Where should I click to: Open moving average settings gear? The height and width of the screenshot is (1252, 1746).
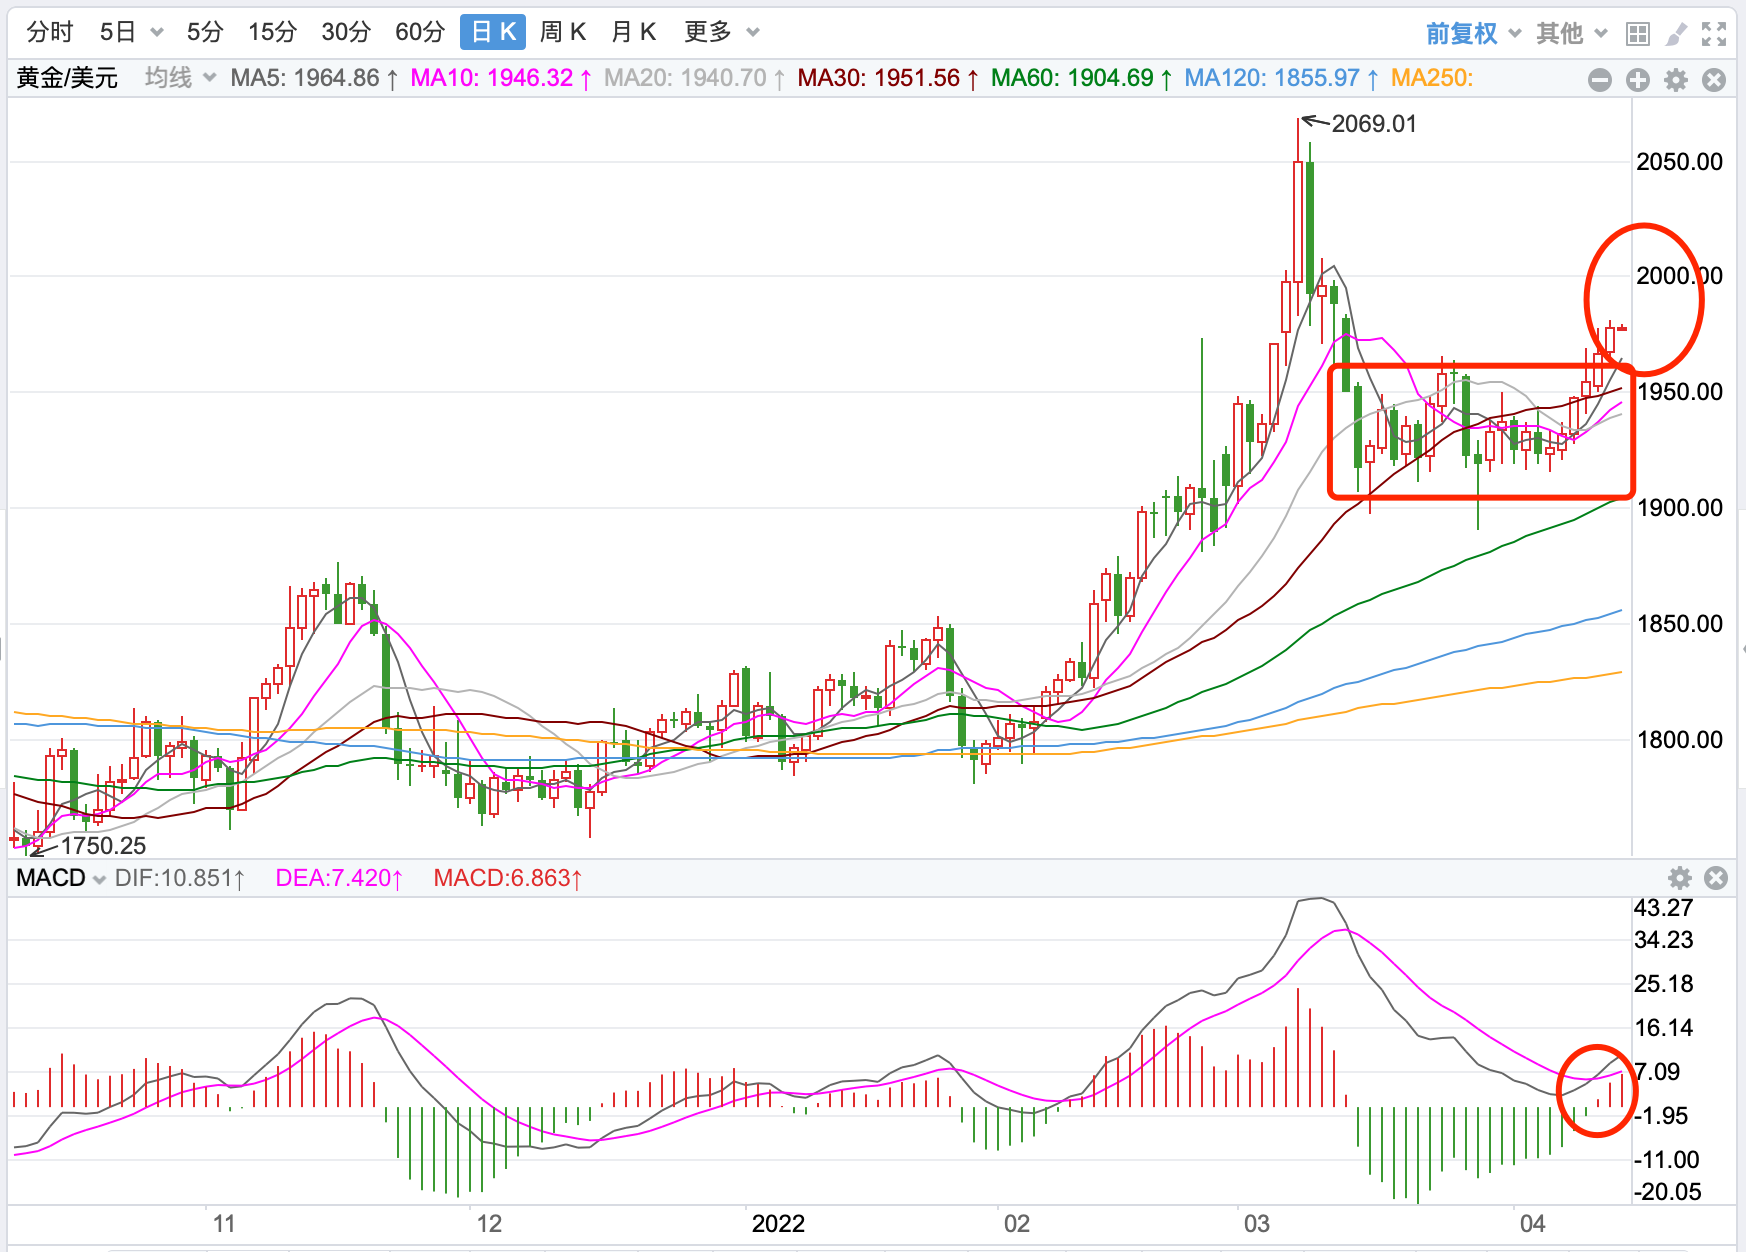point(1676,80)
